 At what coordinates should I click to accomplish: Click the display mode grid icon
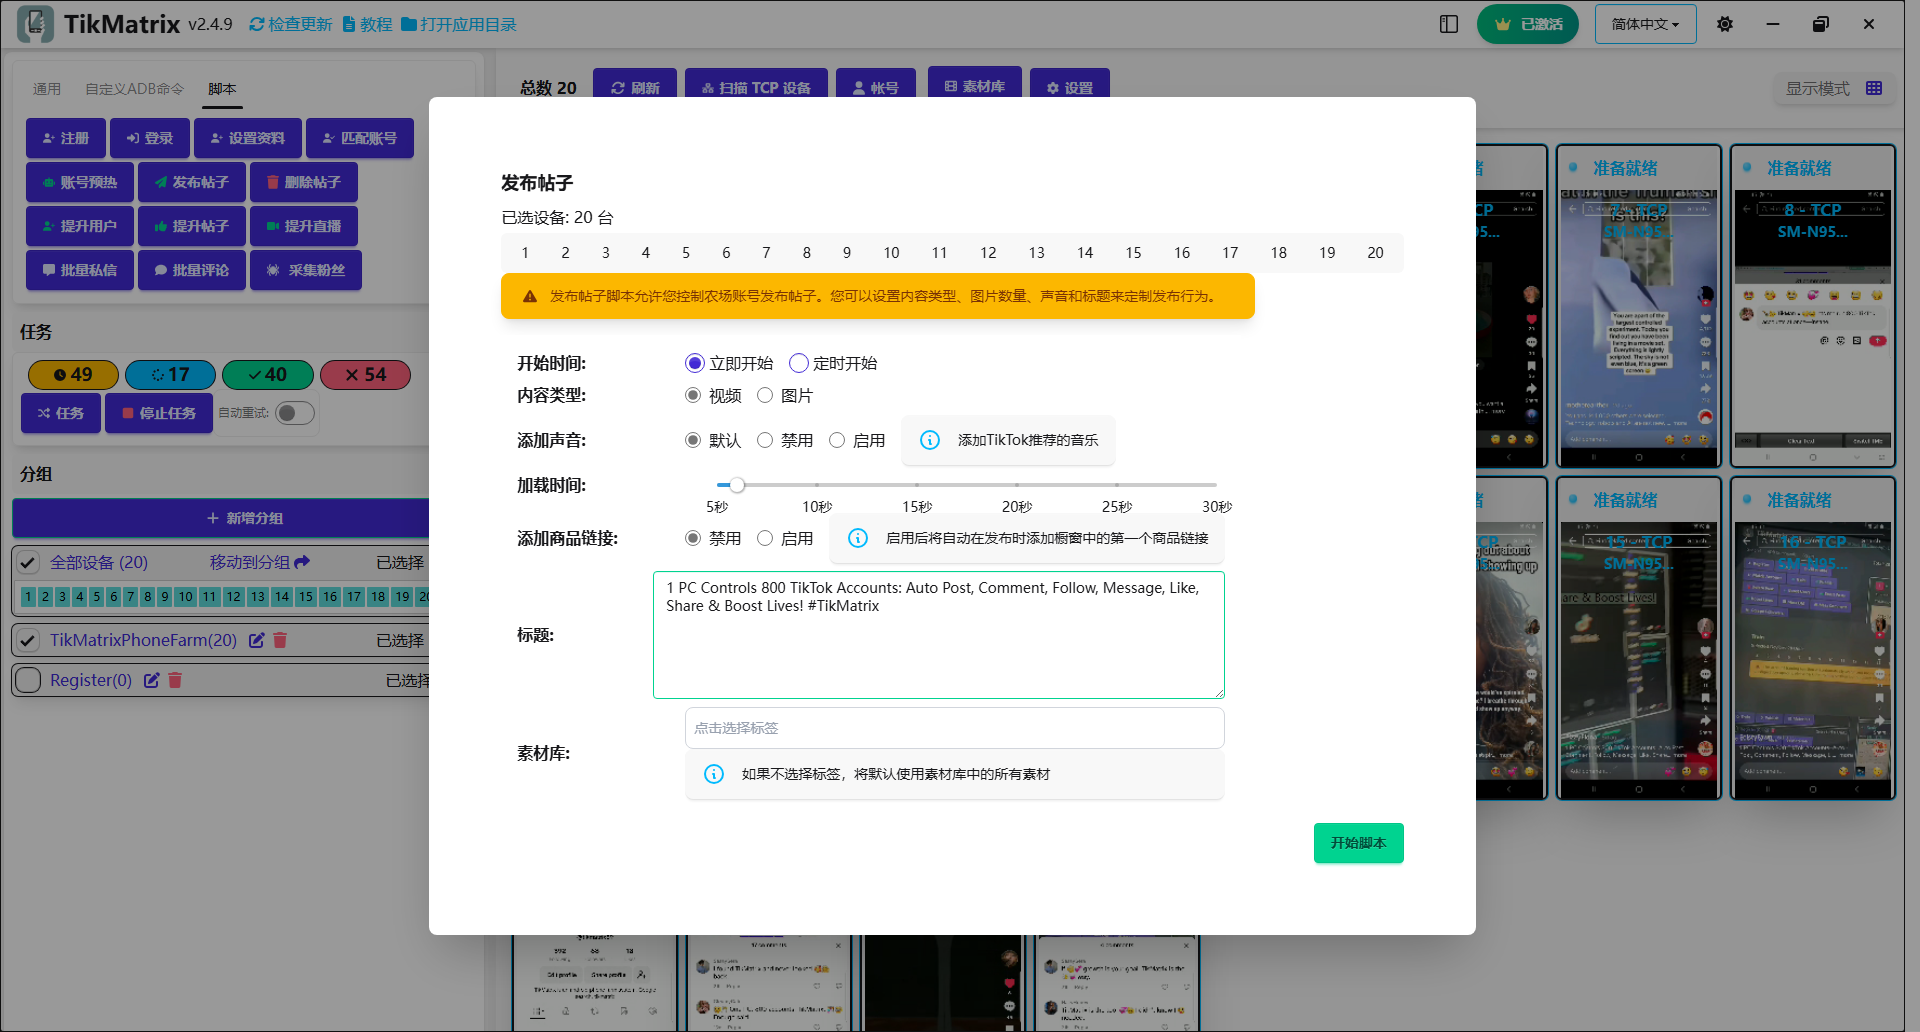pyautogui.click(x=1874, y=88)
